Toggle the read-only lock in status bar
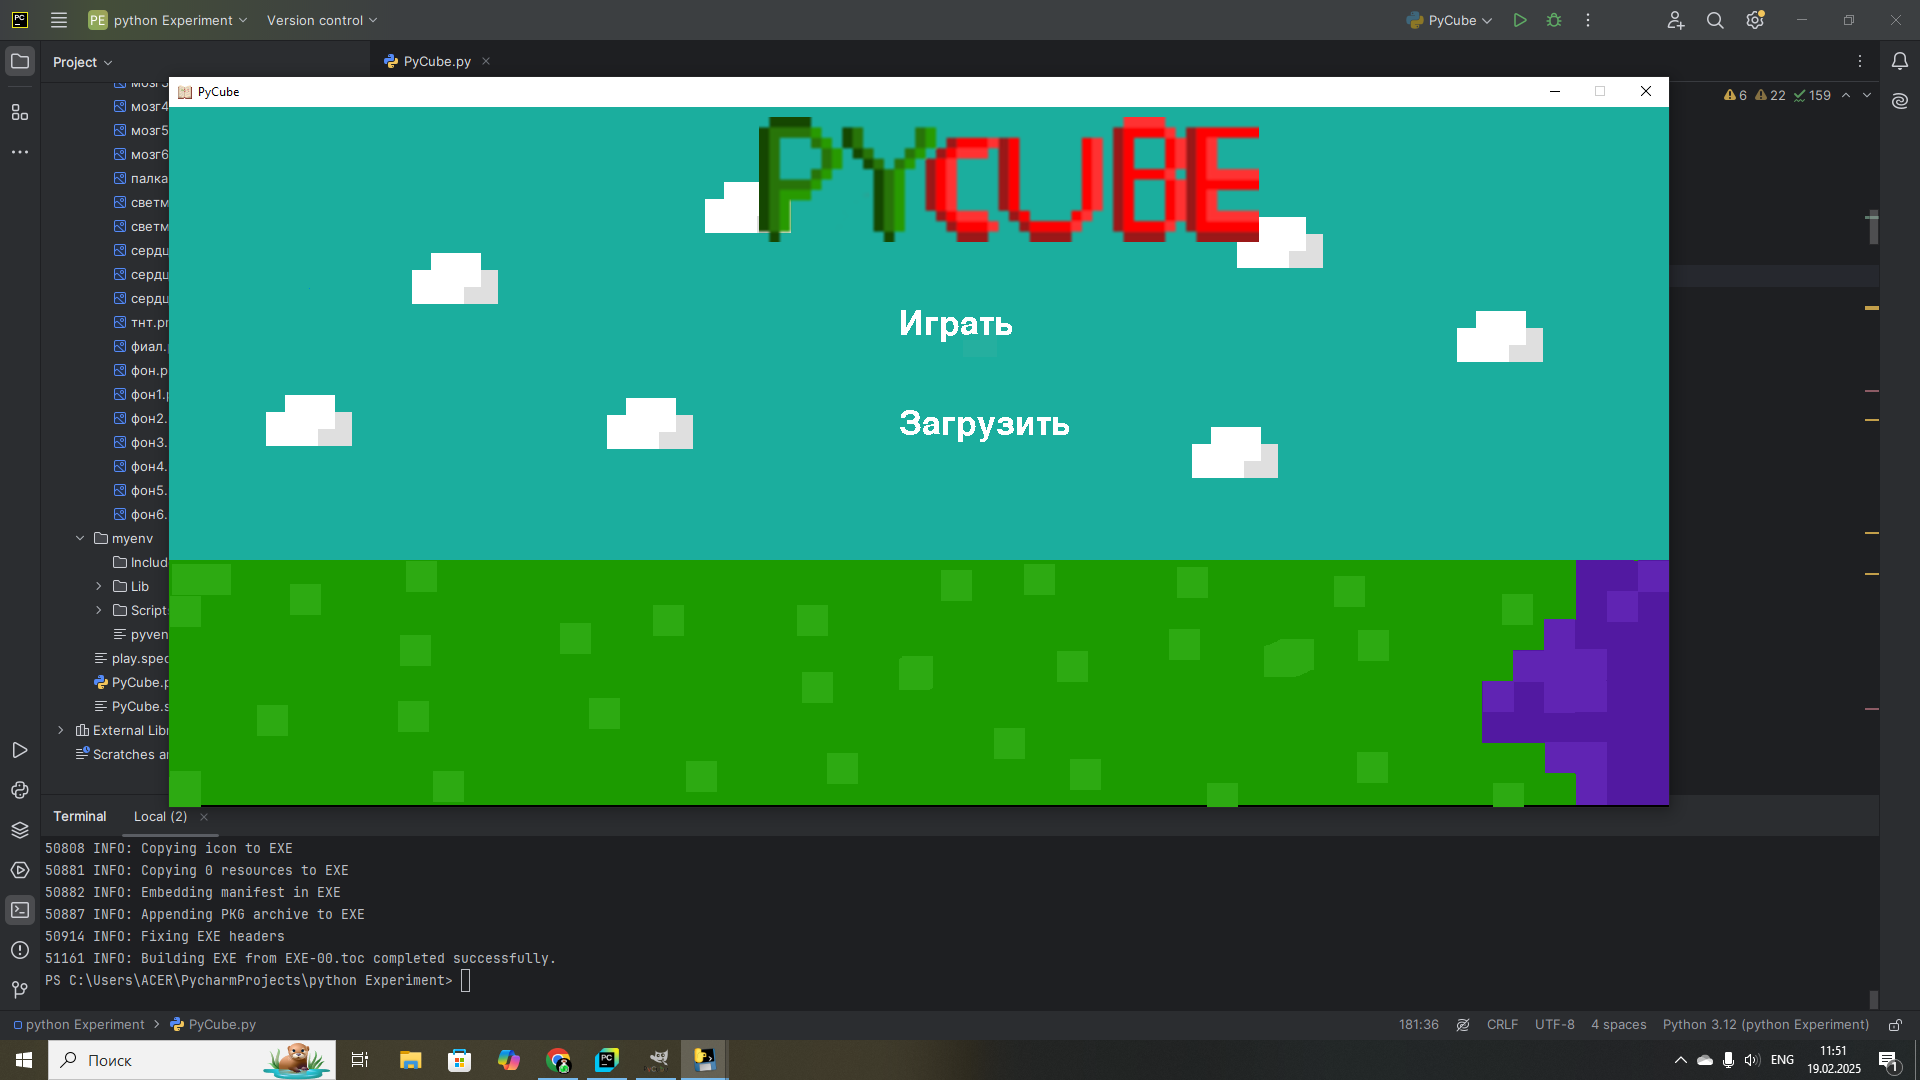Viewport: 1920px width, 1080px height. click(x=1895, y=1025)
